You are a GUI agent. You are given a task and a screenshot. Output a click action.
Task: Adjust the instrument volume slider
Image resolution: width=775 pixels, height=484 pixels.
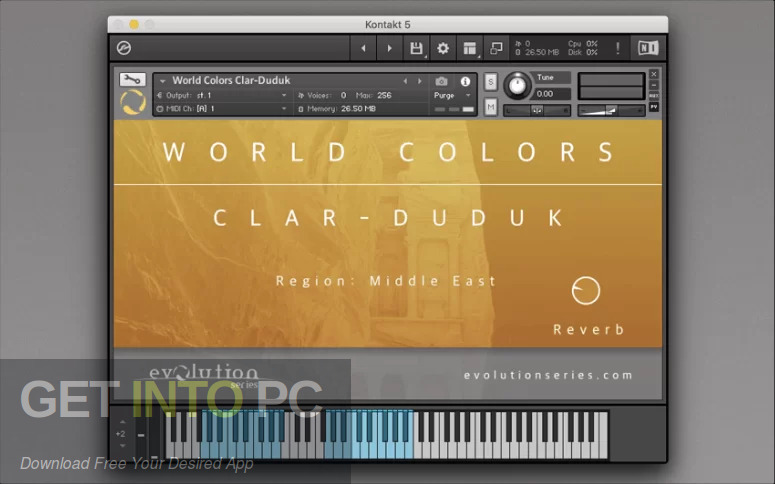click(611, 111)
